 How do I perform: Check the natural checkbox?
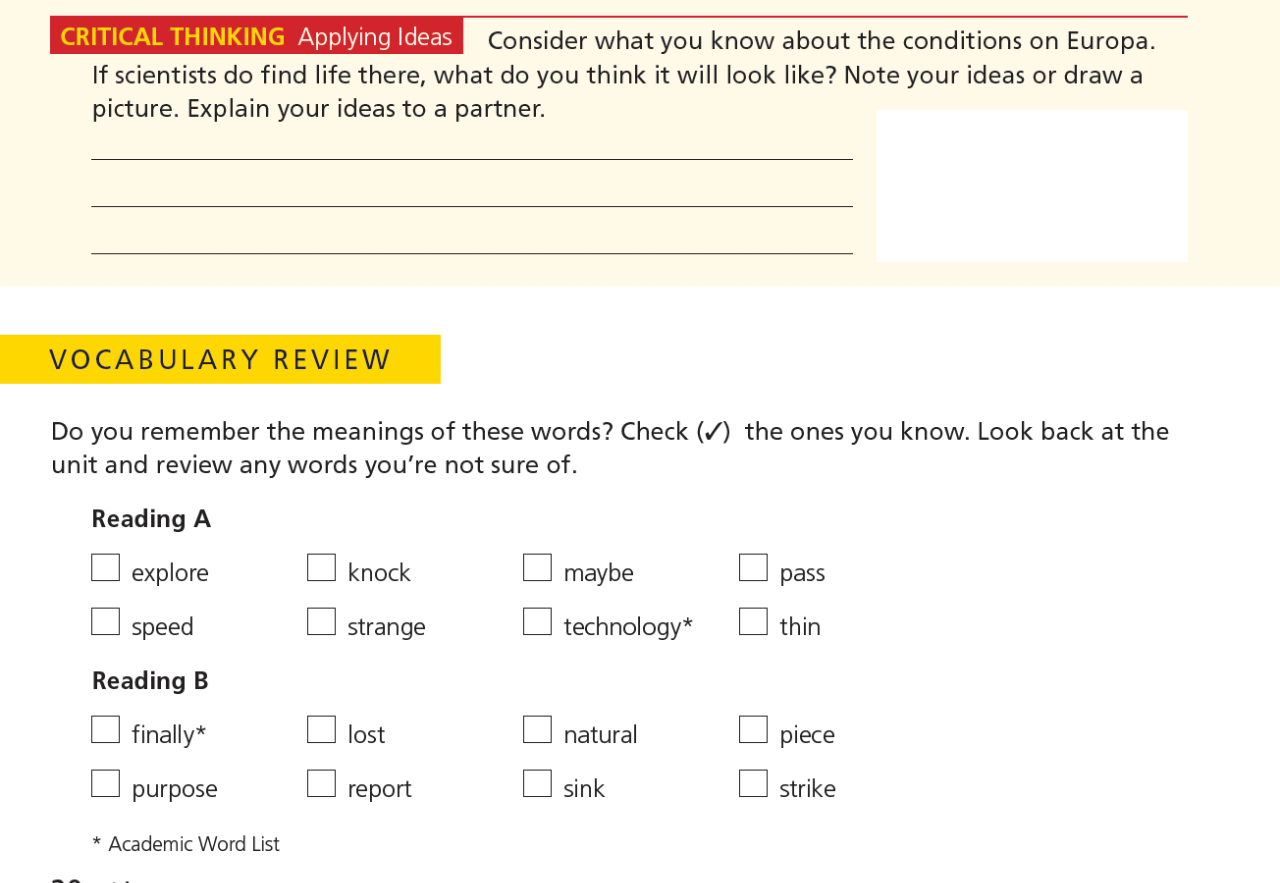(x=537, y=730)
